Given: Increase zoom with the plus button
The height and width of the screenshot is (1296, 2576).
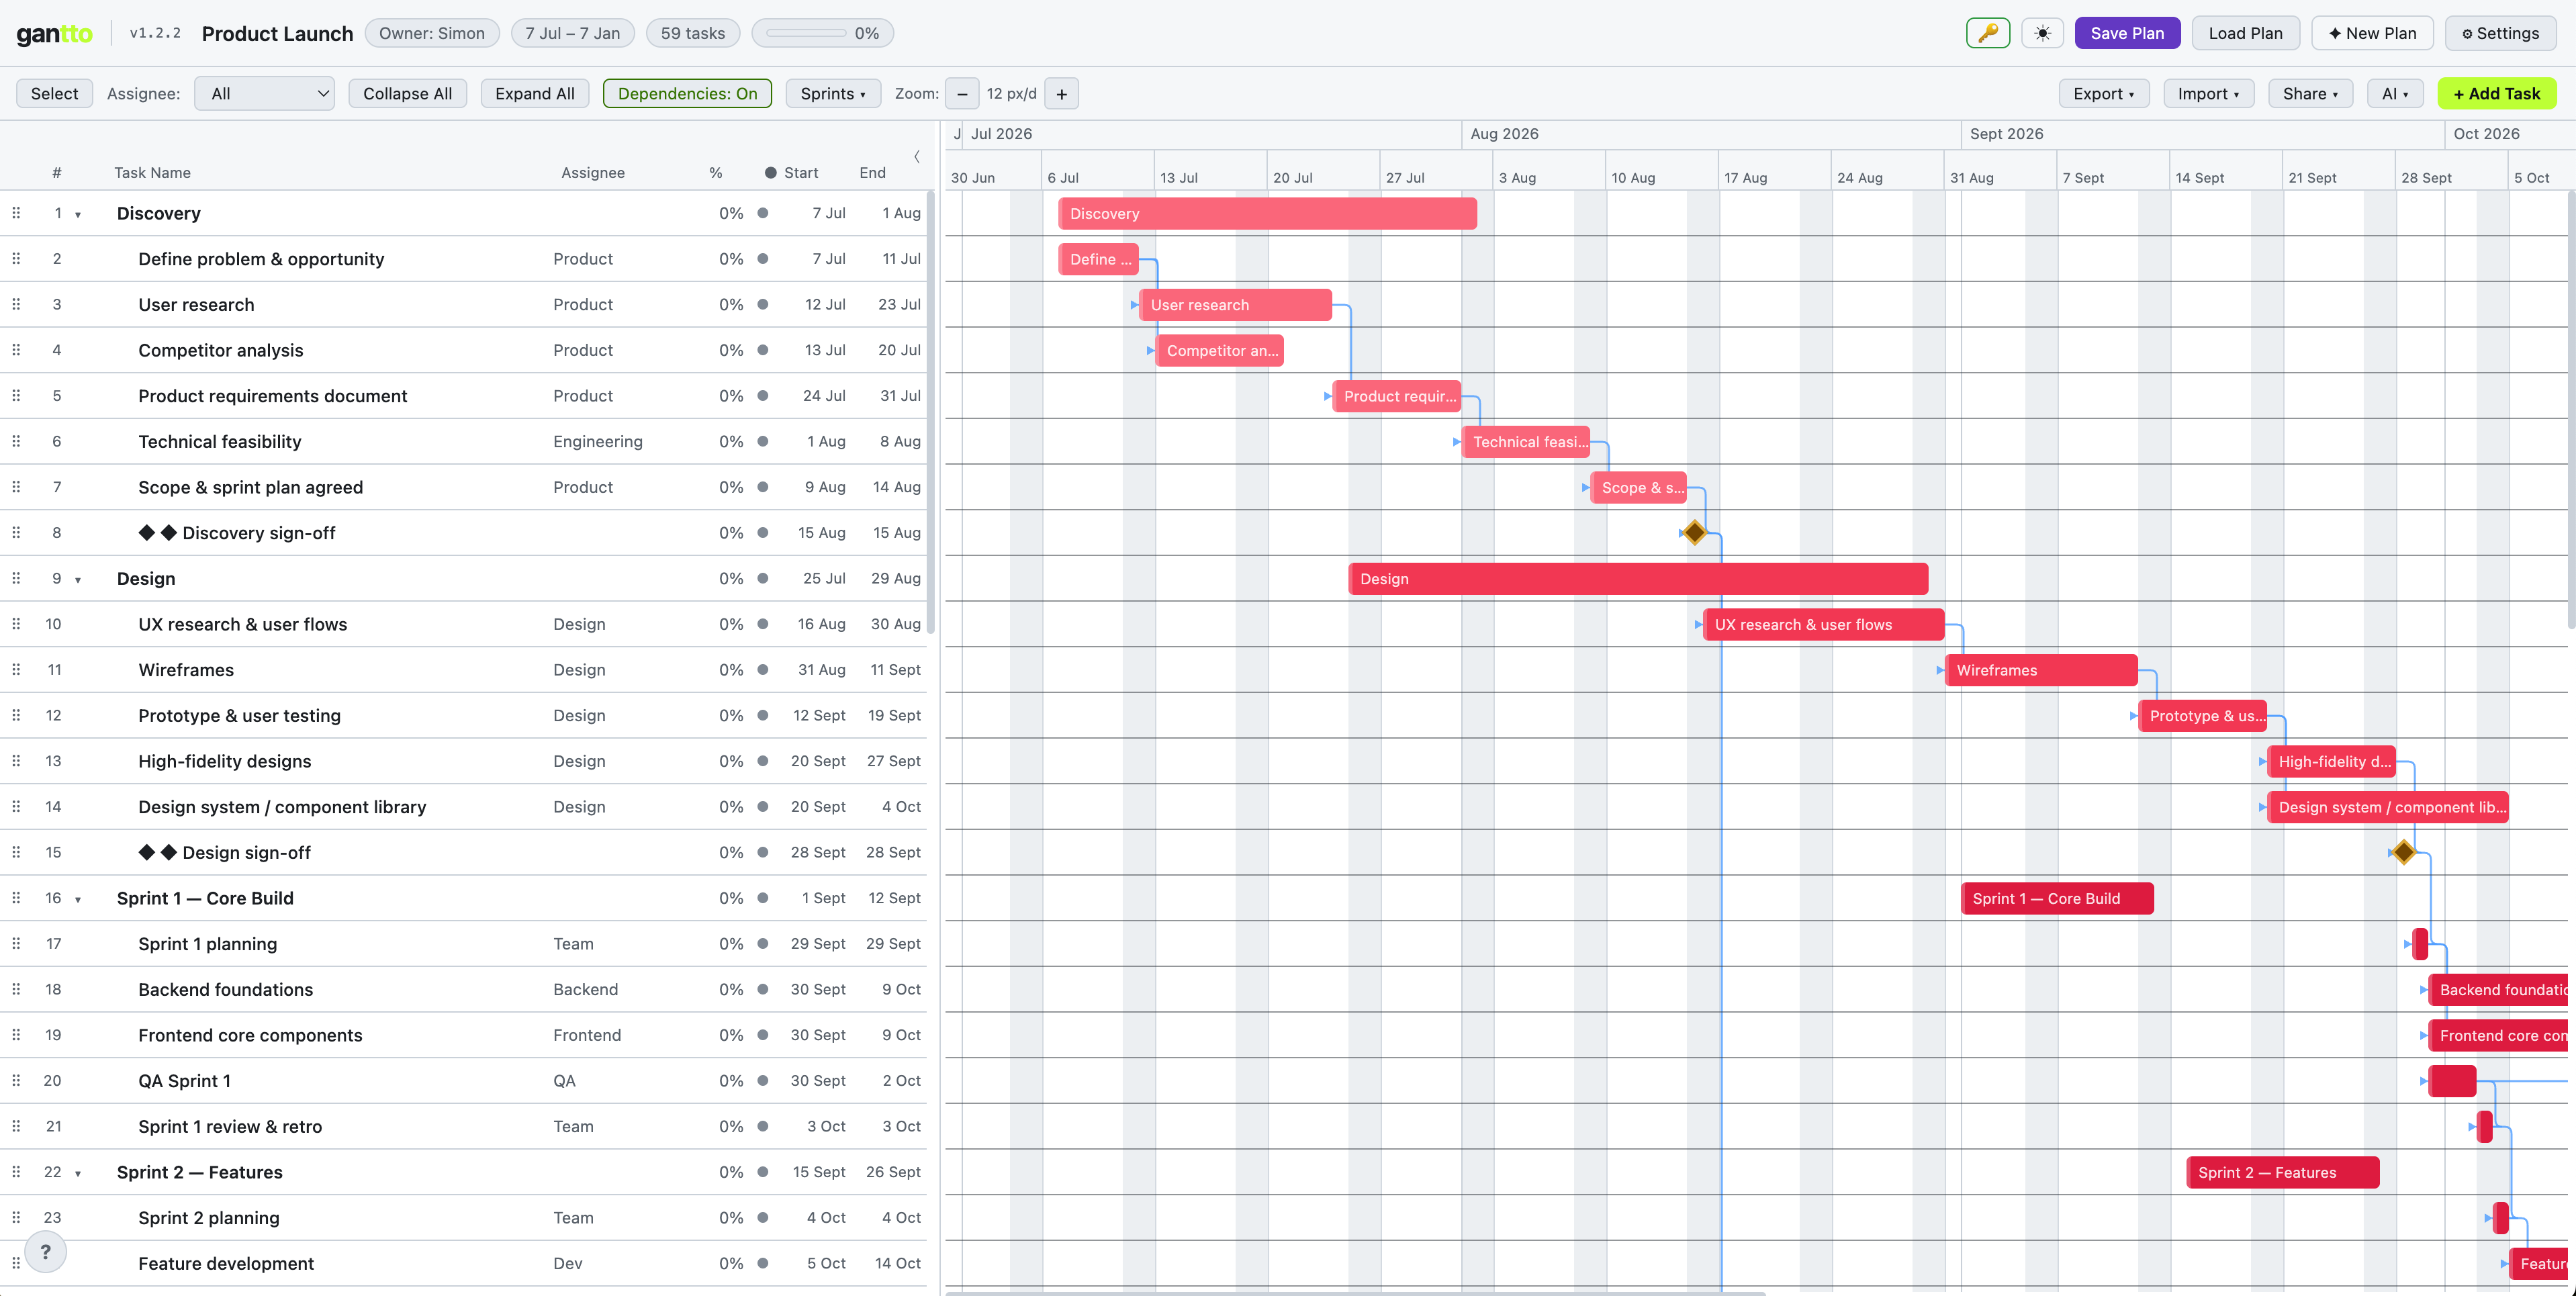Looking at the screenshot, I should point(1062,94).
